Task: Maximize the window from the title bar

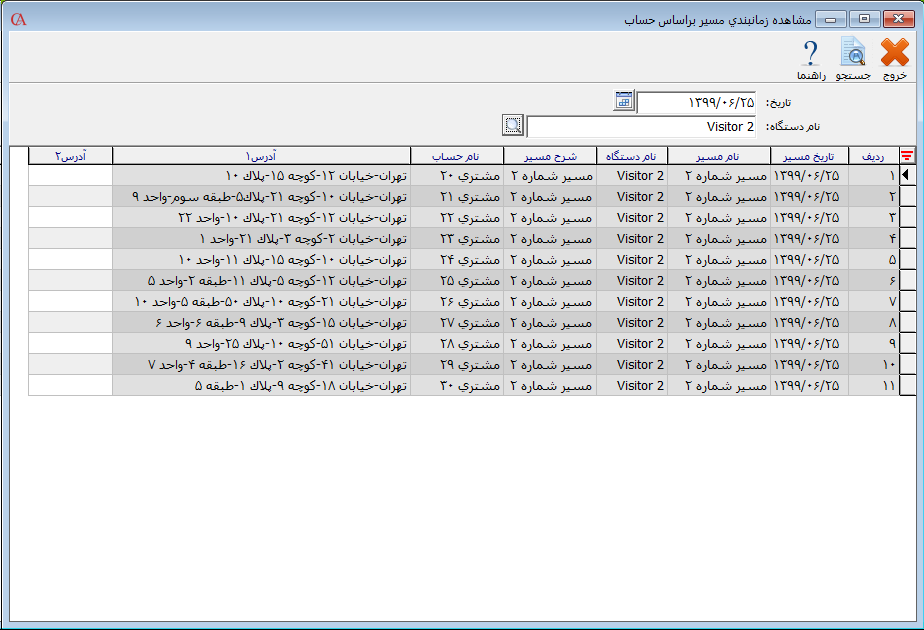Action: [x=864, y=19]
